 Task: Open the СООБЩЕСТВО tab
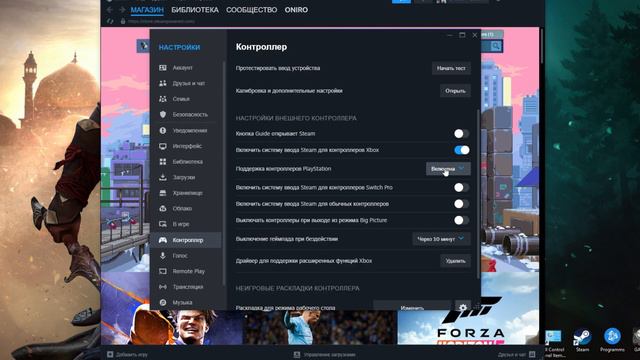(x=251, y=10)
